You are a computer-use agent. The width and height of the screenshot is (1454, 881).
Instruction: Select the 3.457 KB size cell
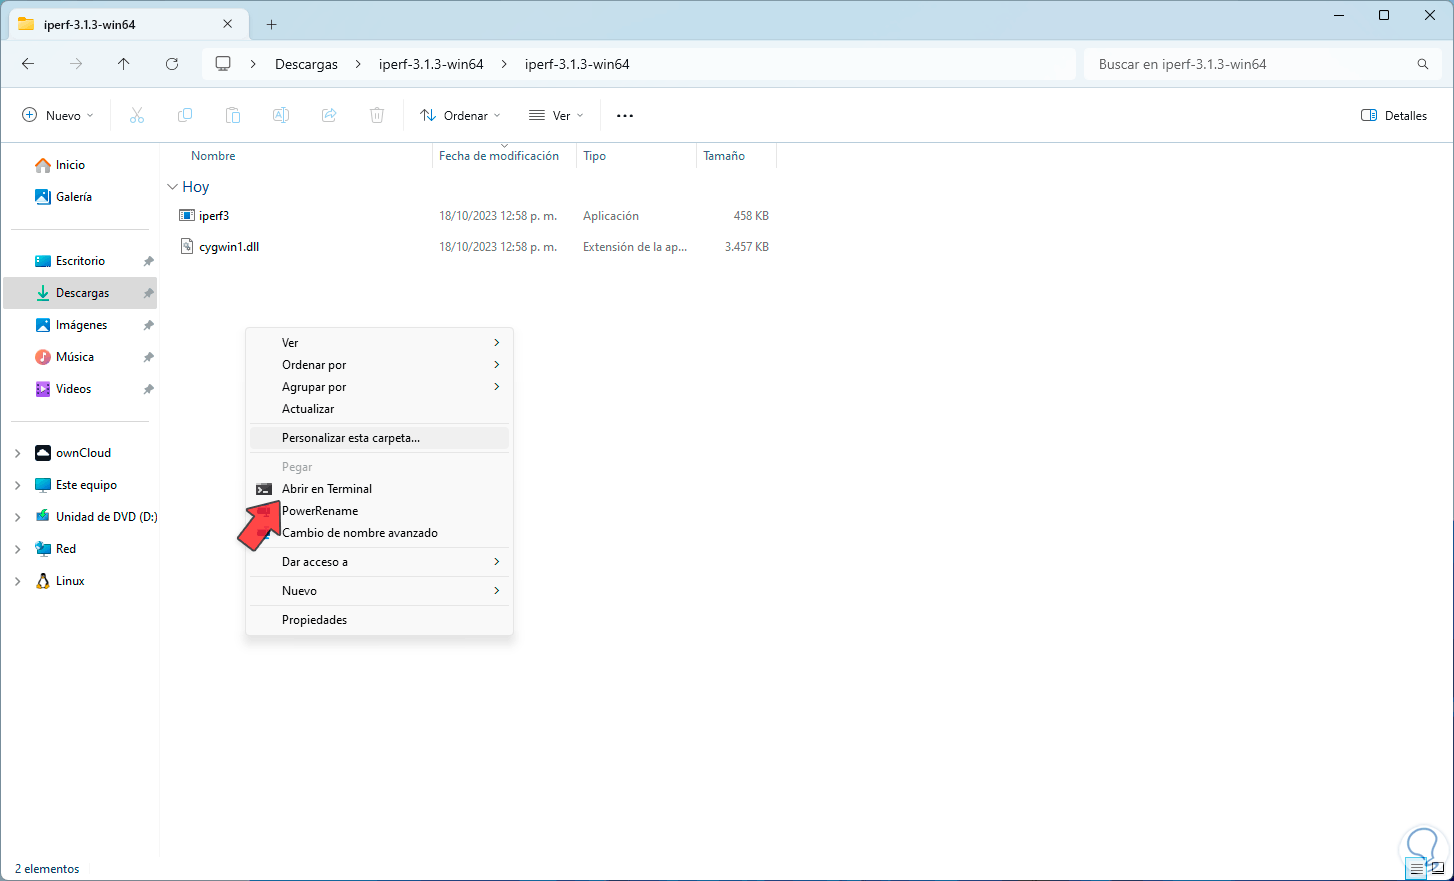[747, 247]
